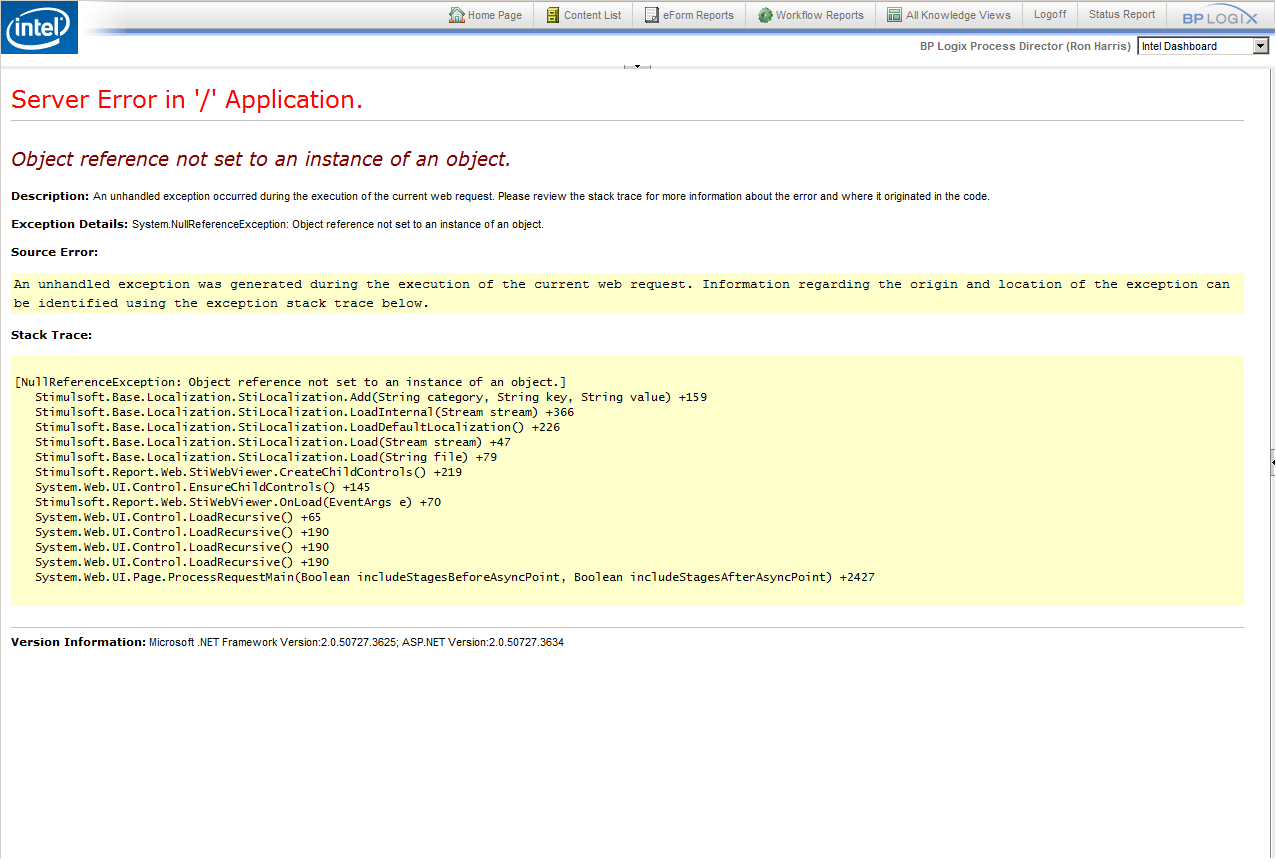This screenshot has width=1276, height=862.
Task: Click the '[NullReferenceException: ...]' stack trace line
Action: 291,382
